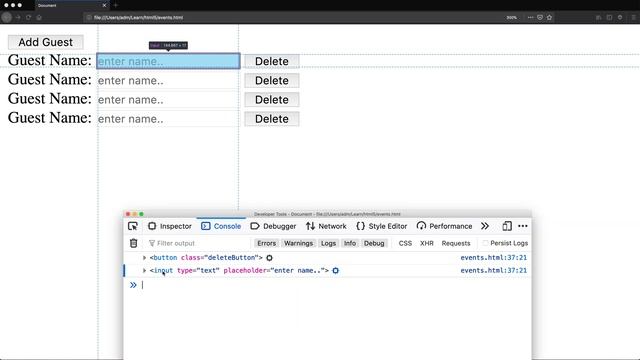Click Delete in the fourth guest row
The image size is (640, 360).
[272, 119]
